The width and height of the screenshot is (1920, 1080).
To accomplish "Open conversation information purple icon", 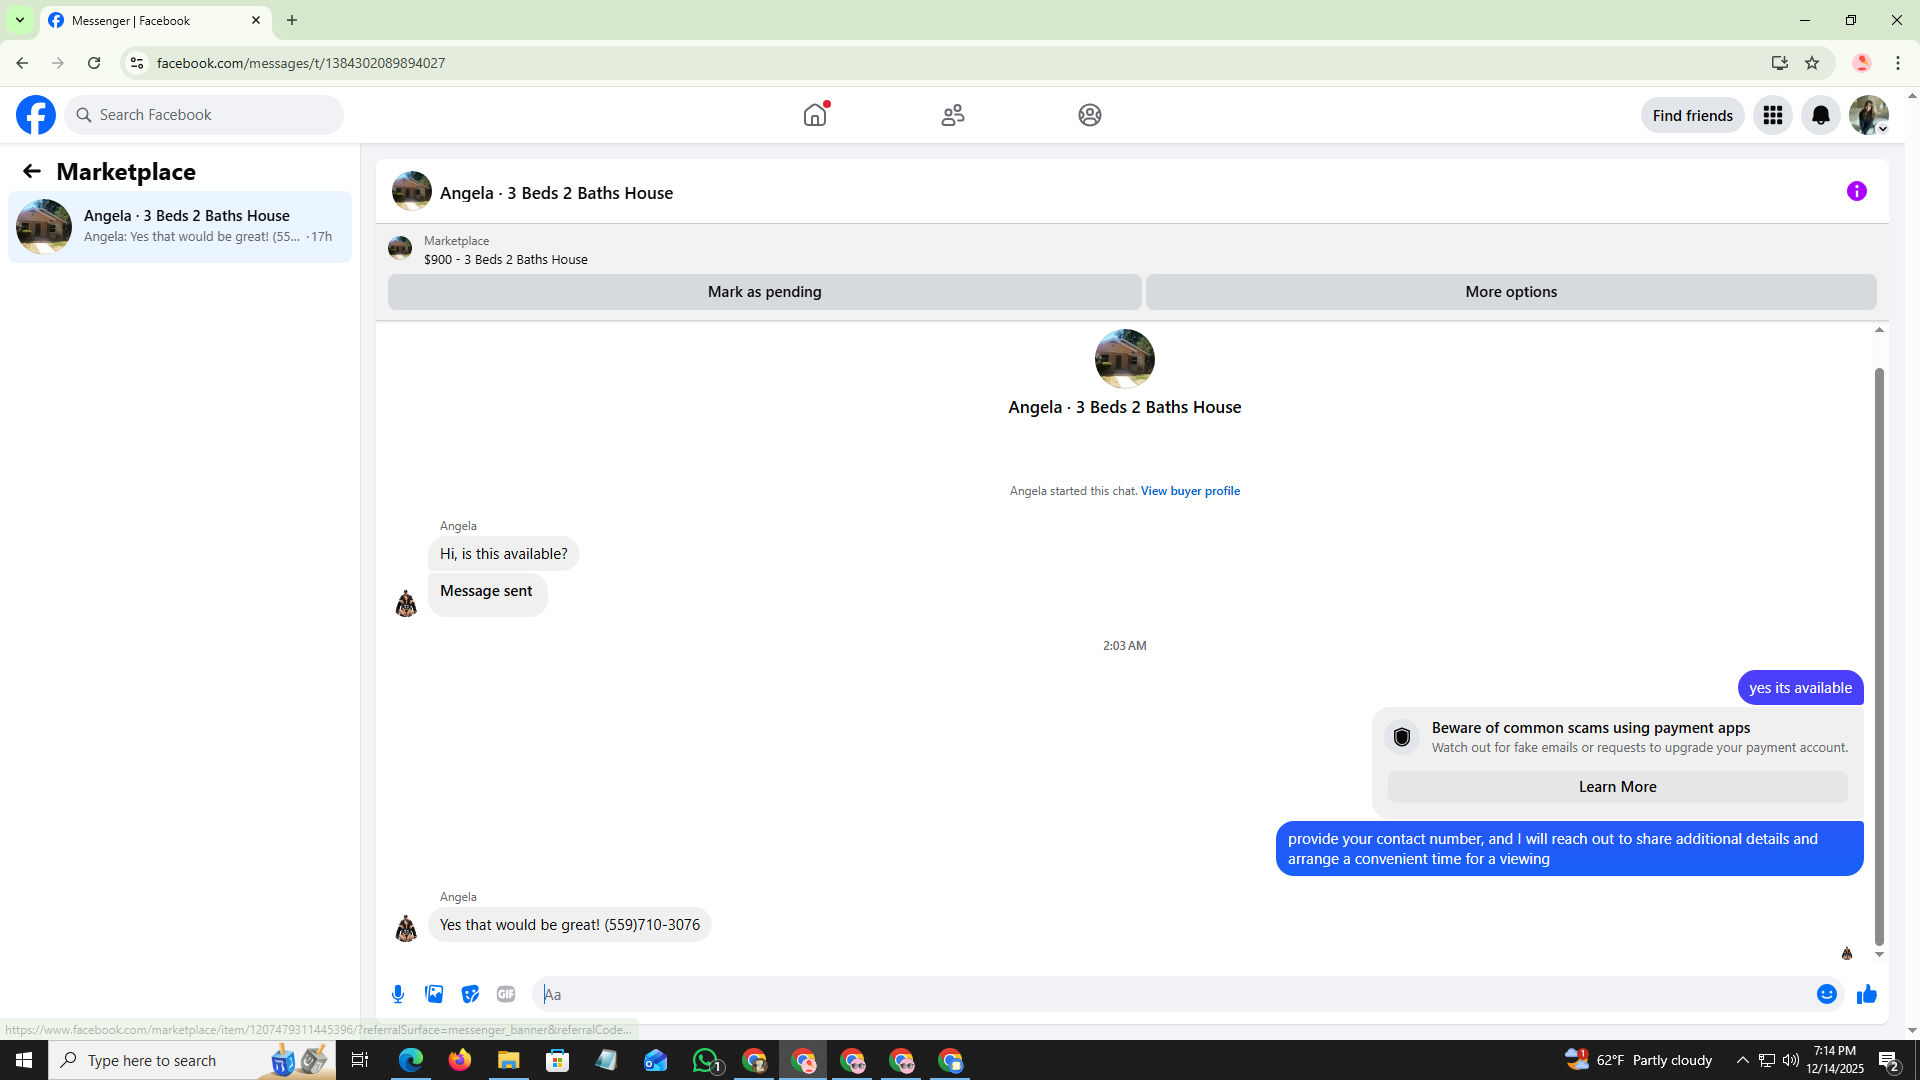I will click(x=1856, y=191).
